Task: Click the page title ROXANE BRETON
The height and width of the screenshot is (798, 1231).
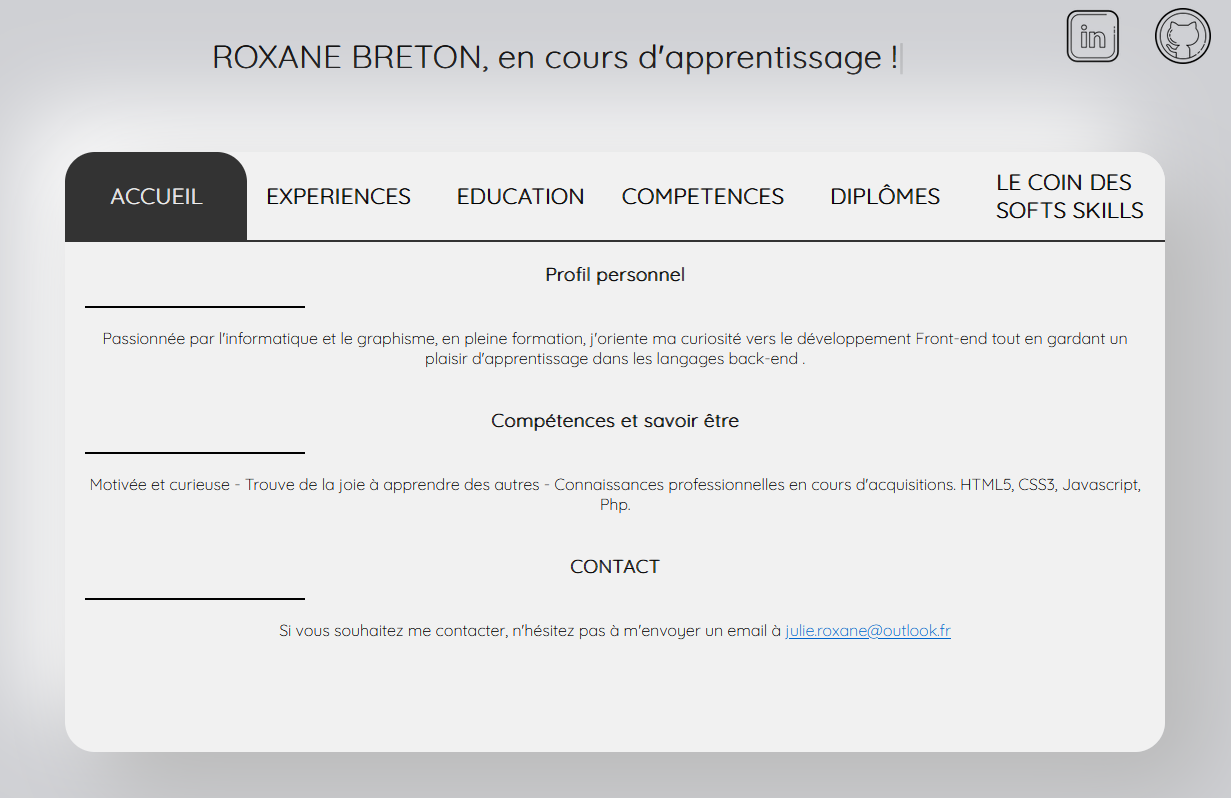Action: click(556, 57)
